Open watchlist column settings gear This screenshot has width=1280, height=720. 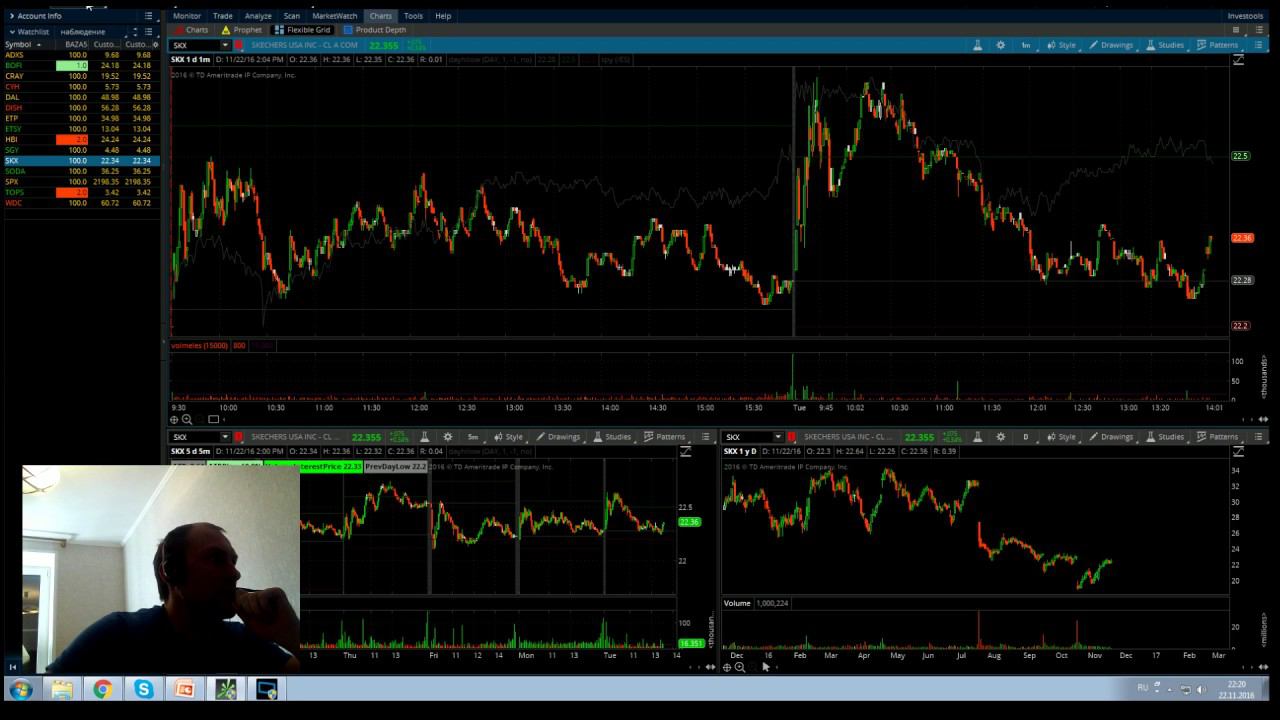pyautogui.click(x=155, y=45)
